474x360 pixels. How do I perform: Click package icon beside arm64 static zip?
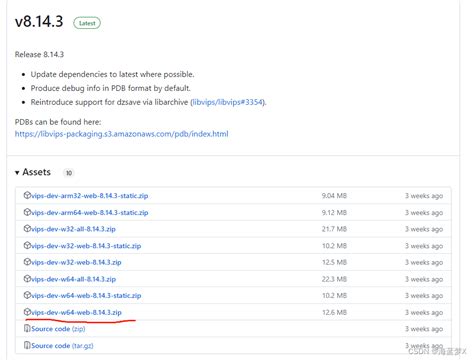(x=27, y=212)
